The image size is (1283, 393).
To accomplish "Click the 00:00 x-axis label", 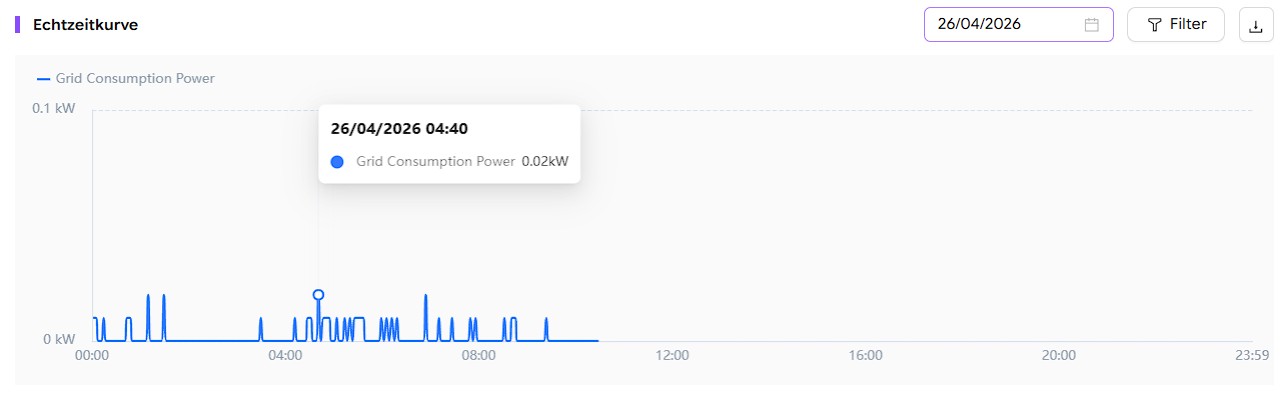I will pos(92,355).
